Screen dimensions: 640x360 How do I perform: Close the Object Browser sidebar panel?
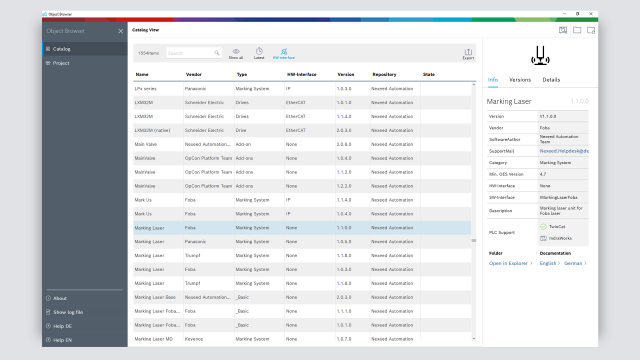[x=121, y=31]
